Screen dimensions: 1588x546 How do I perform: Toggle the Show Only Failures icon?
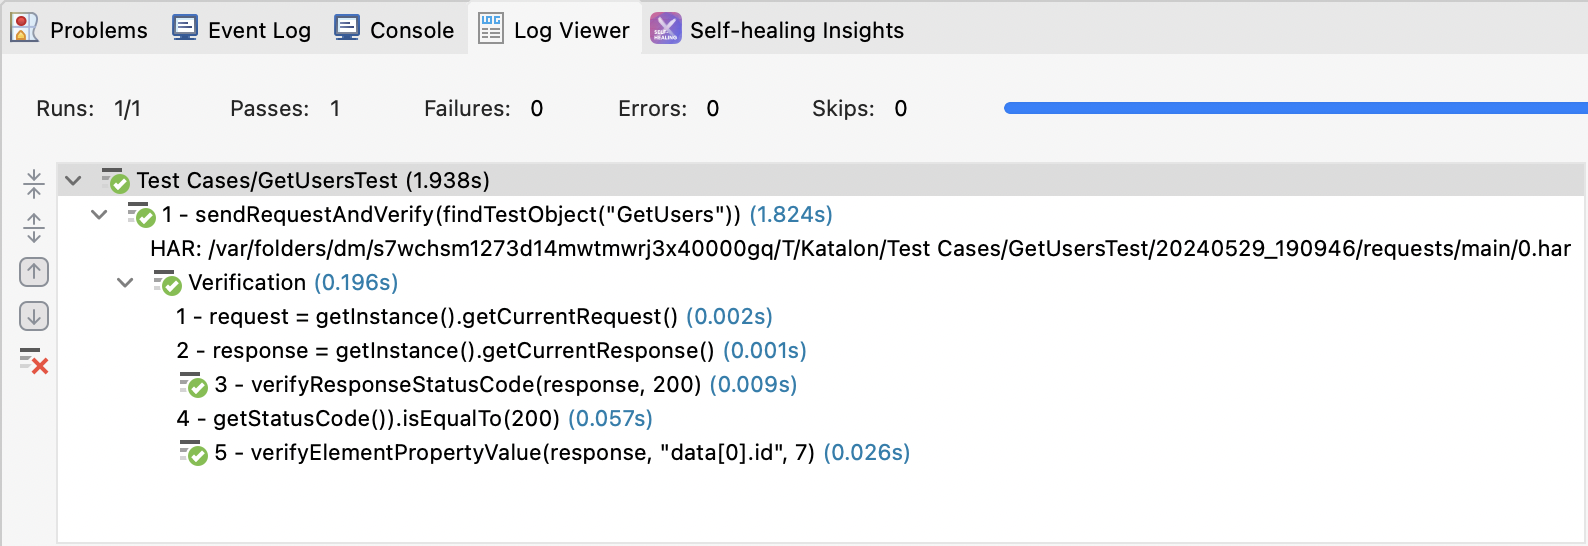34,361
